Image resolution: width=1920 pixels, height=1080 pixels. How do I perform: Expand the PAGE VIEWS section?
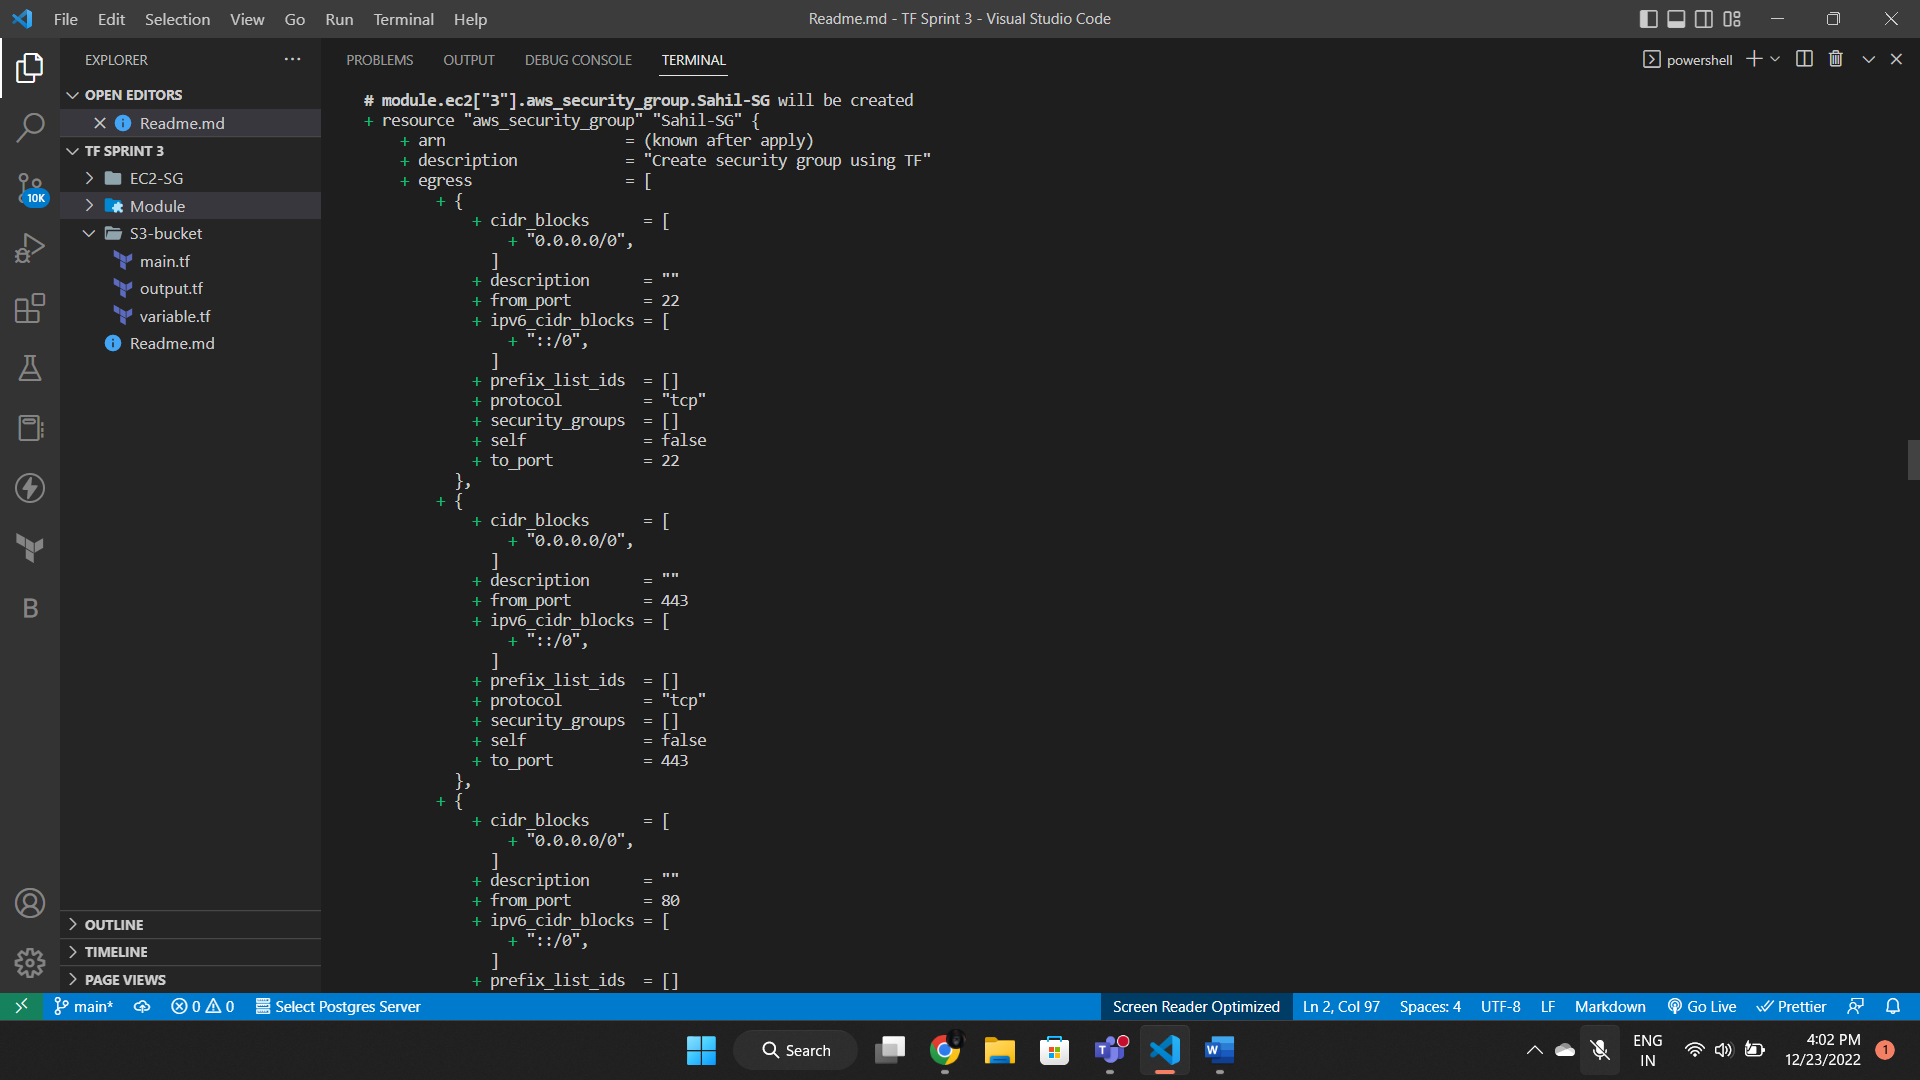[x=190, y=980]
